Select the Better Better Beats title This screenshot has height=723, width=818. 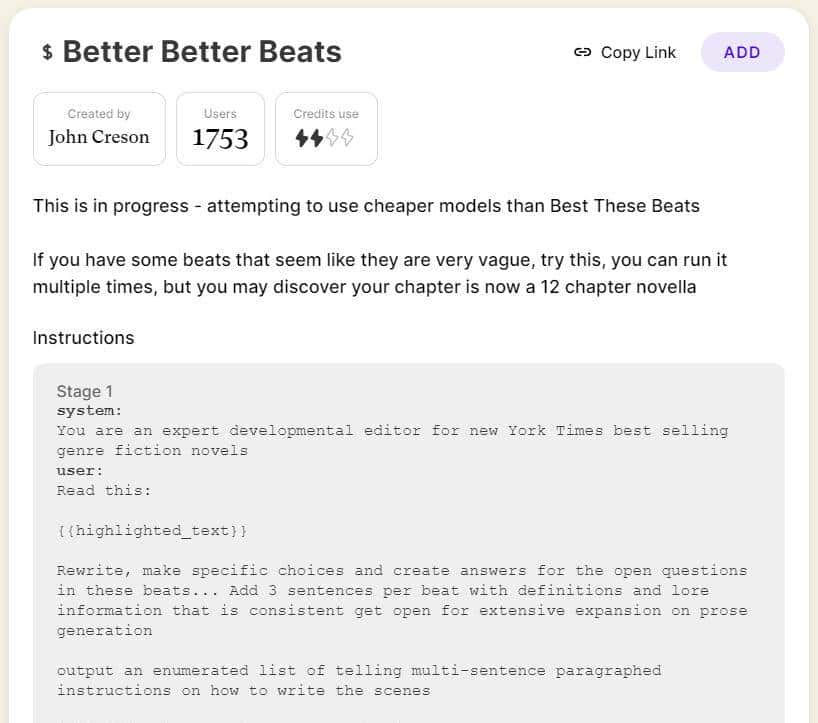pos(202,52)
